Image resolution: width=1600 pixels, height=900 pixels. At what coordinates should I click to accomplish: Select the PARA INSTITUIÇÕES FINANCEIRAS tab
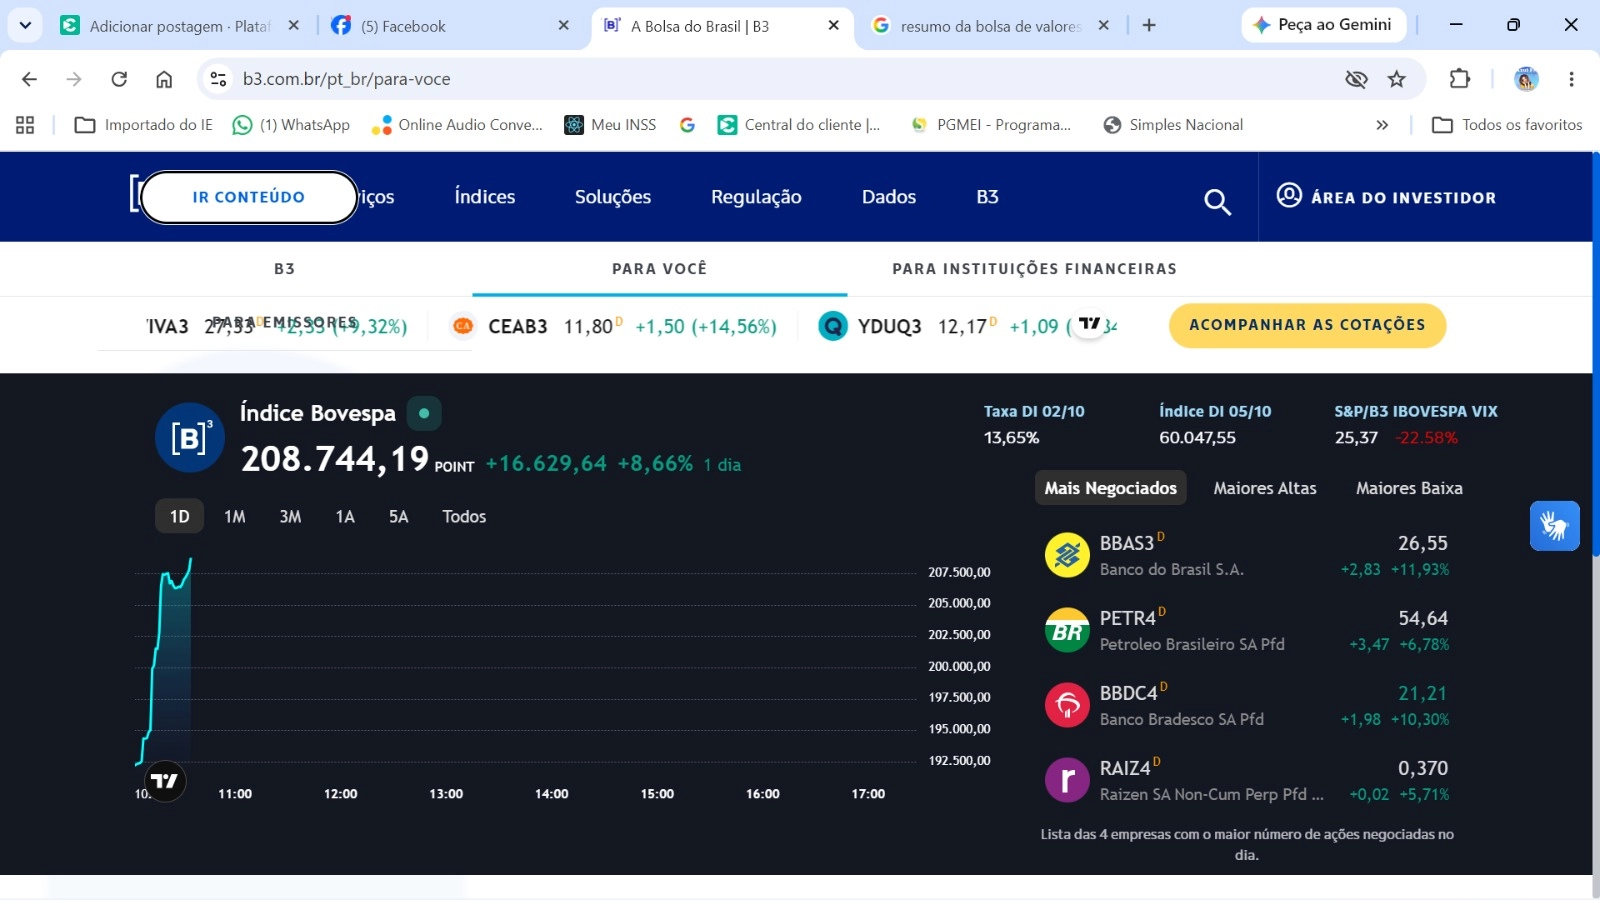1034,269
